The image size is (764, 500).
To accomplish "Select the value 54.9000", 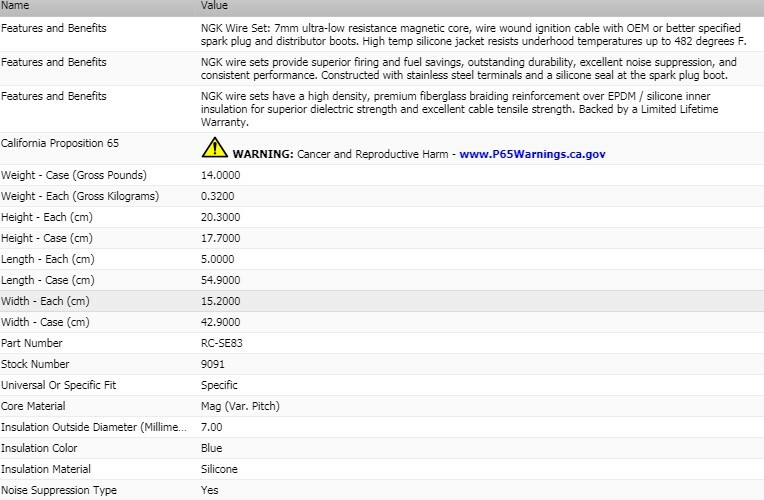I will (x=221, y=280).
